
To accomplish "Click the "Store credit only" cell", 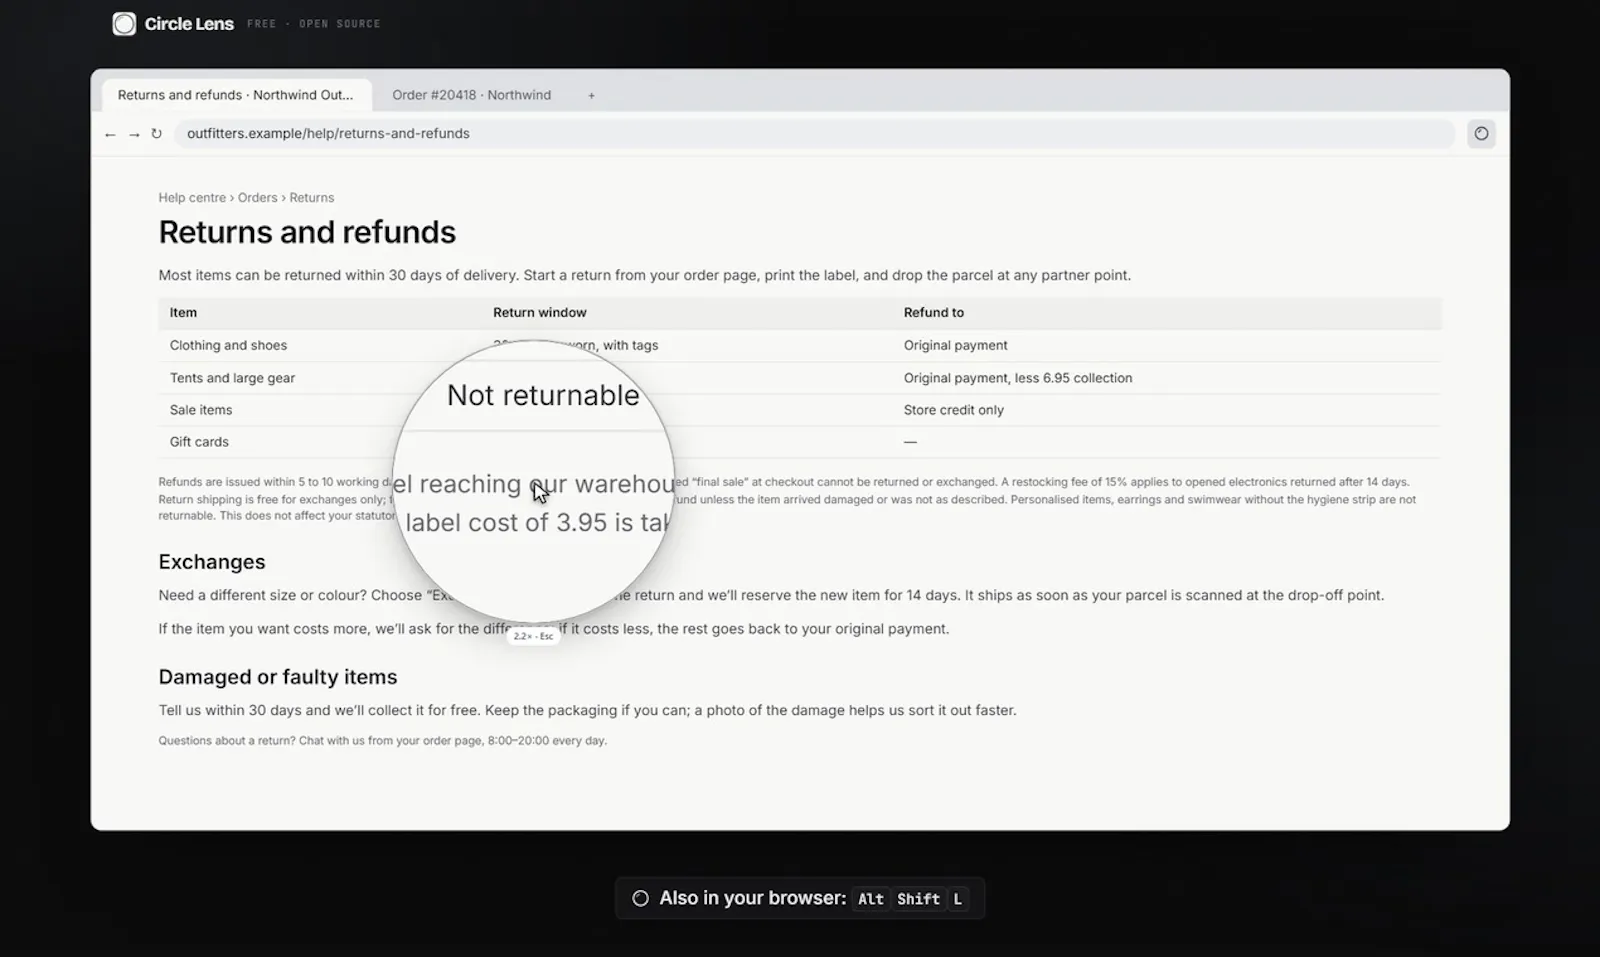I will [953, 410].
